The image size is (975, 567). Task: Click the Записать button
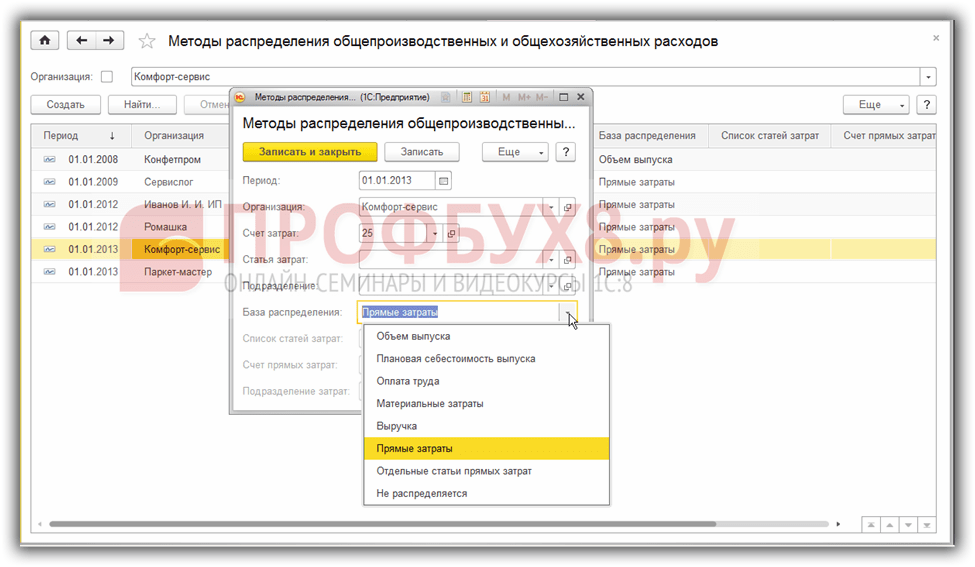[x=422, y=152]
